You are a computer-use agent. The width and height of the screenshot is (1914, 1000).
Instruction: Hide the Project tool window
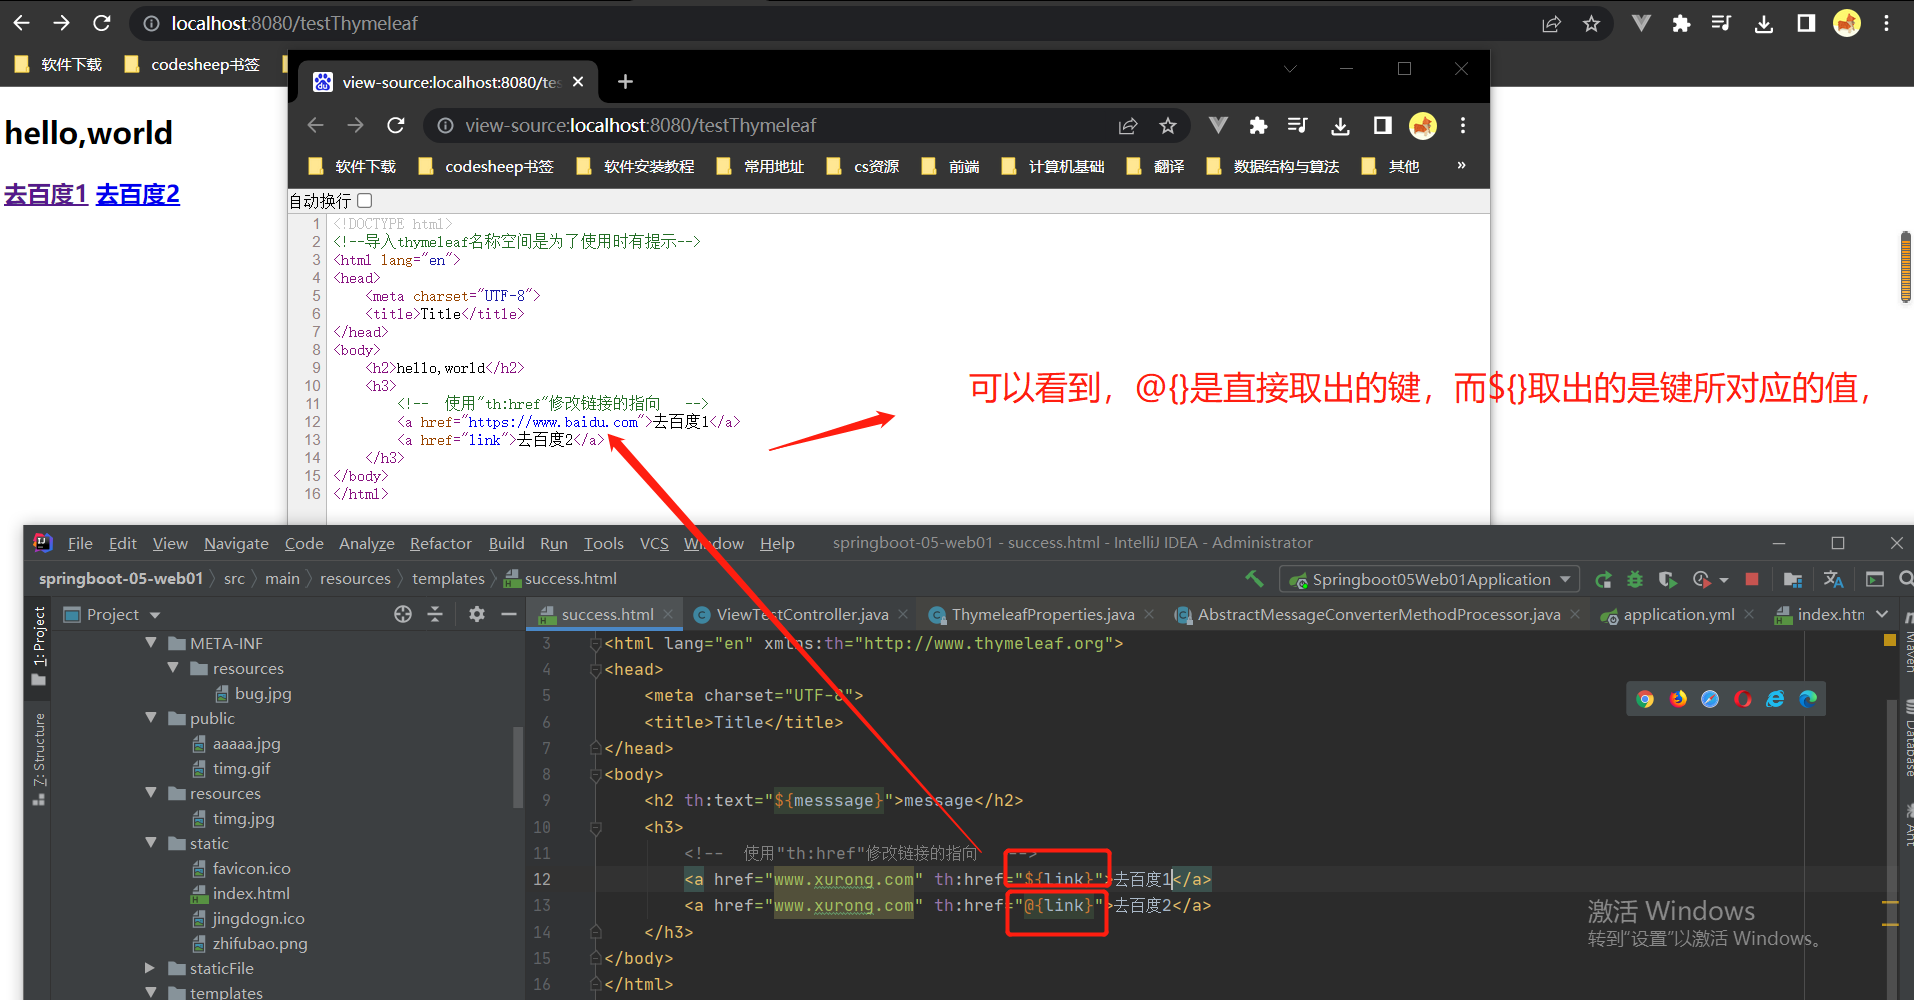pos(509,614)
